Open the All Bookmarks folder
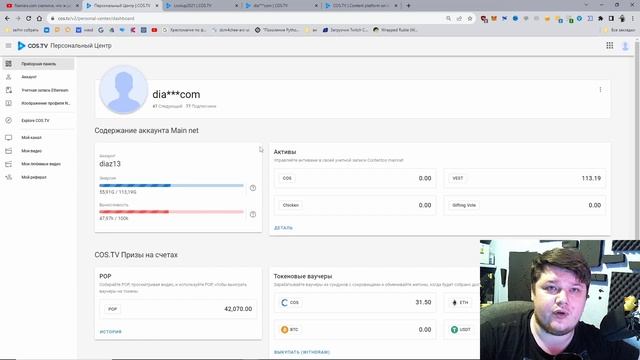 pos(619,30)
